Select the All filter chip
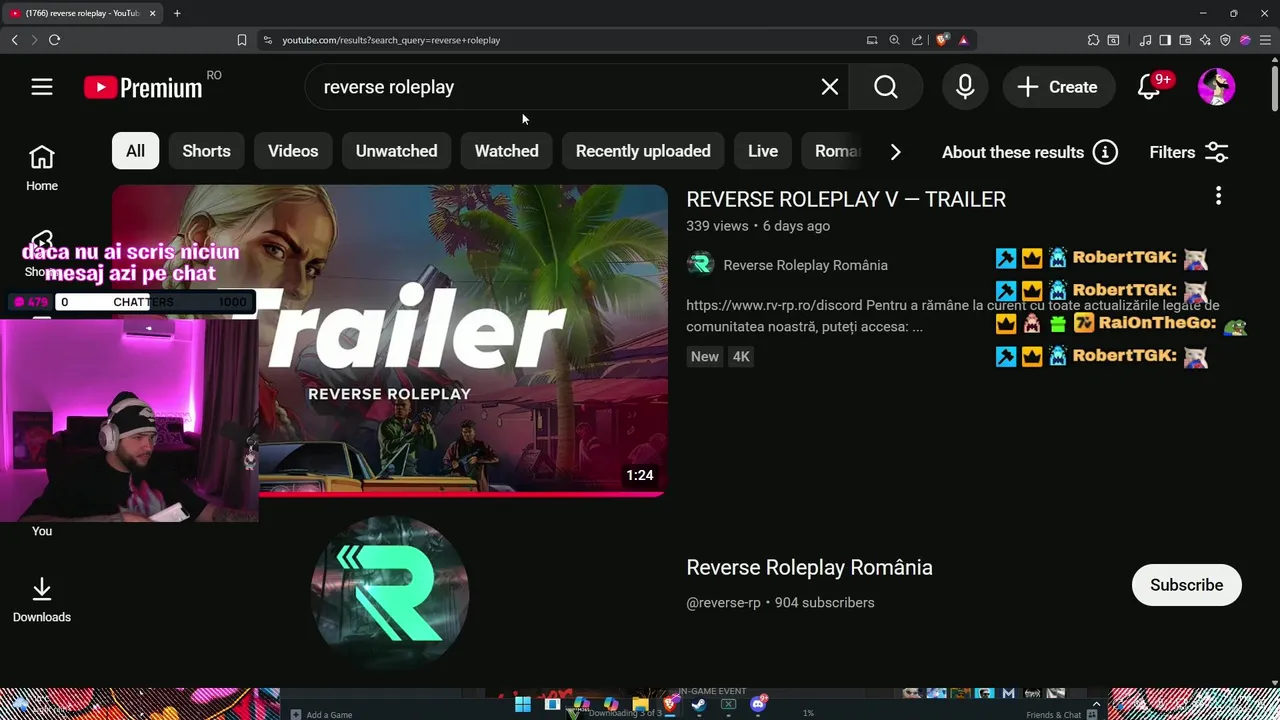The image size is (1280, 720). [x=135, y=151]
